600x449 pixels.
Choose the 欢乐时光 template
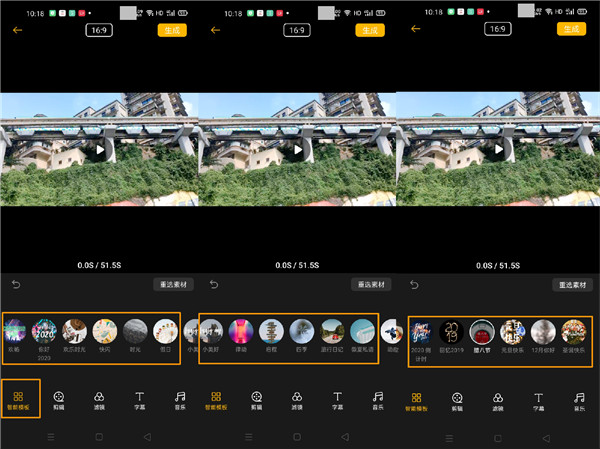click(x=74, y=331)
